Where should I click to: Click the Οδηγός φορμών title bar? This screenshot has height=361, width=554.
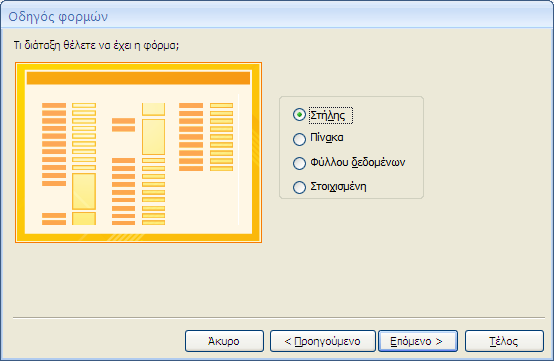tap(277, 16)
